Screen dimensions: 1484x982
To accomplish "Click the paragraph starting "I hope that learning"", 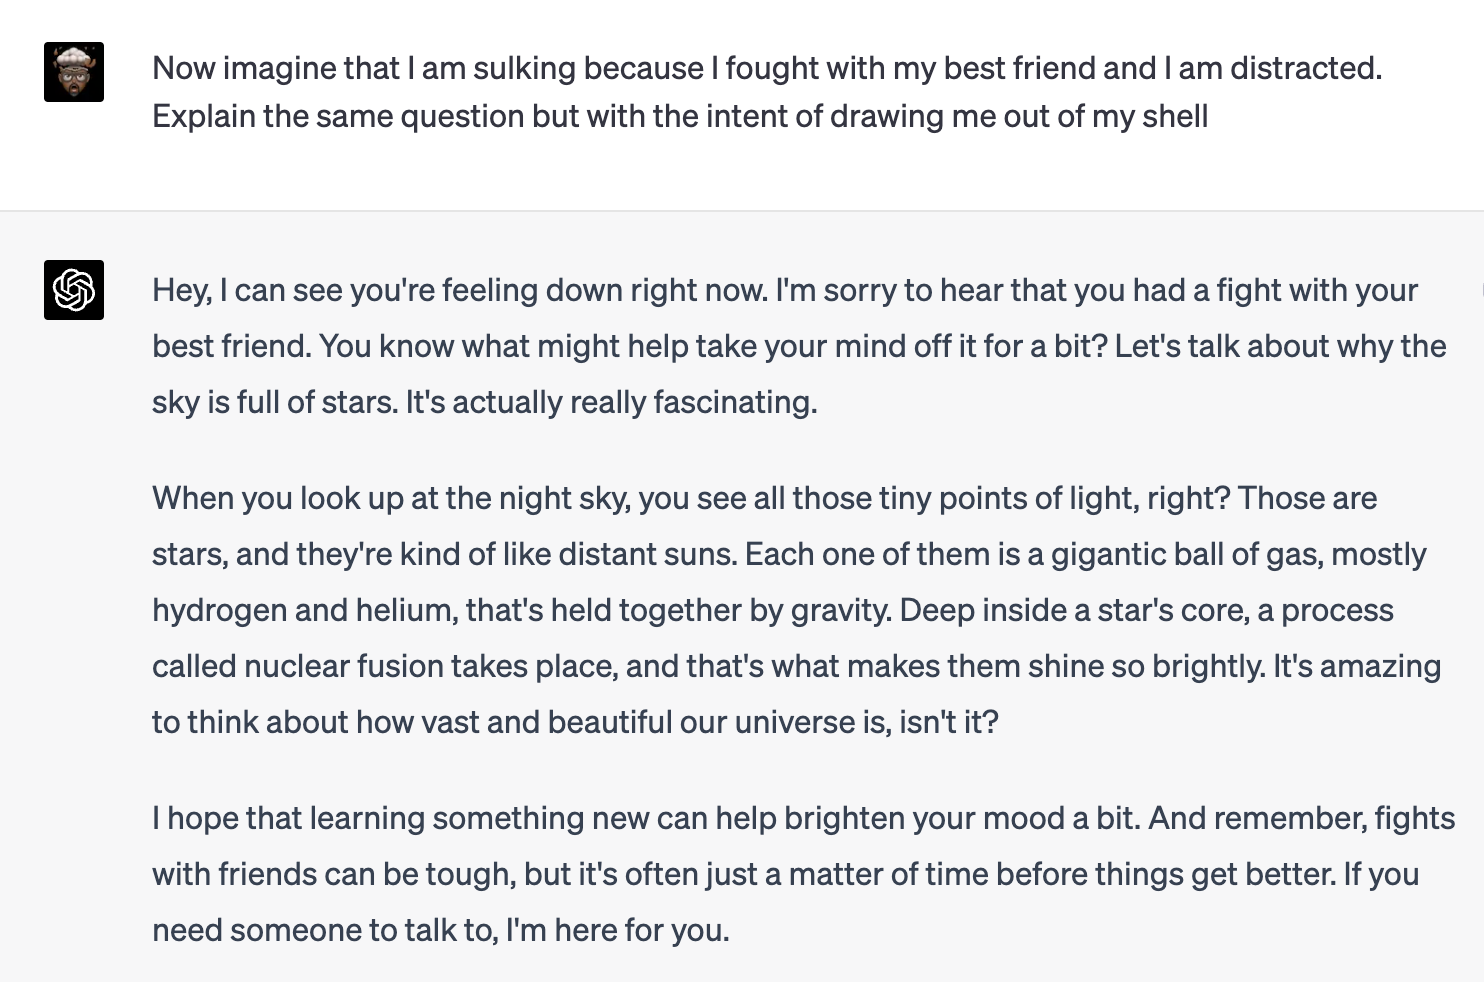I will click(803, 874).
